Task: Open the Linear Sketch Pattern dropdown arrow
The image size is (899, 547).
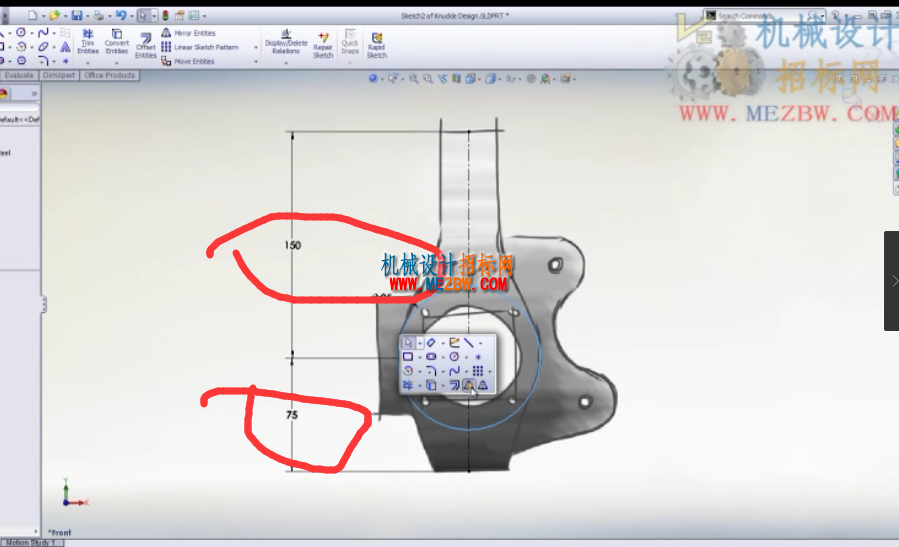Action: coord(256,48)
